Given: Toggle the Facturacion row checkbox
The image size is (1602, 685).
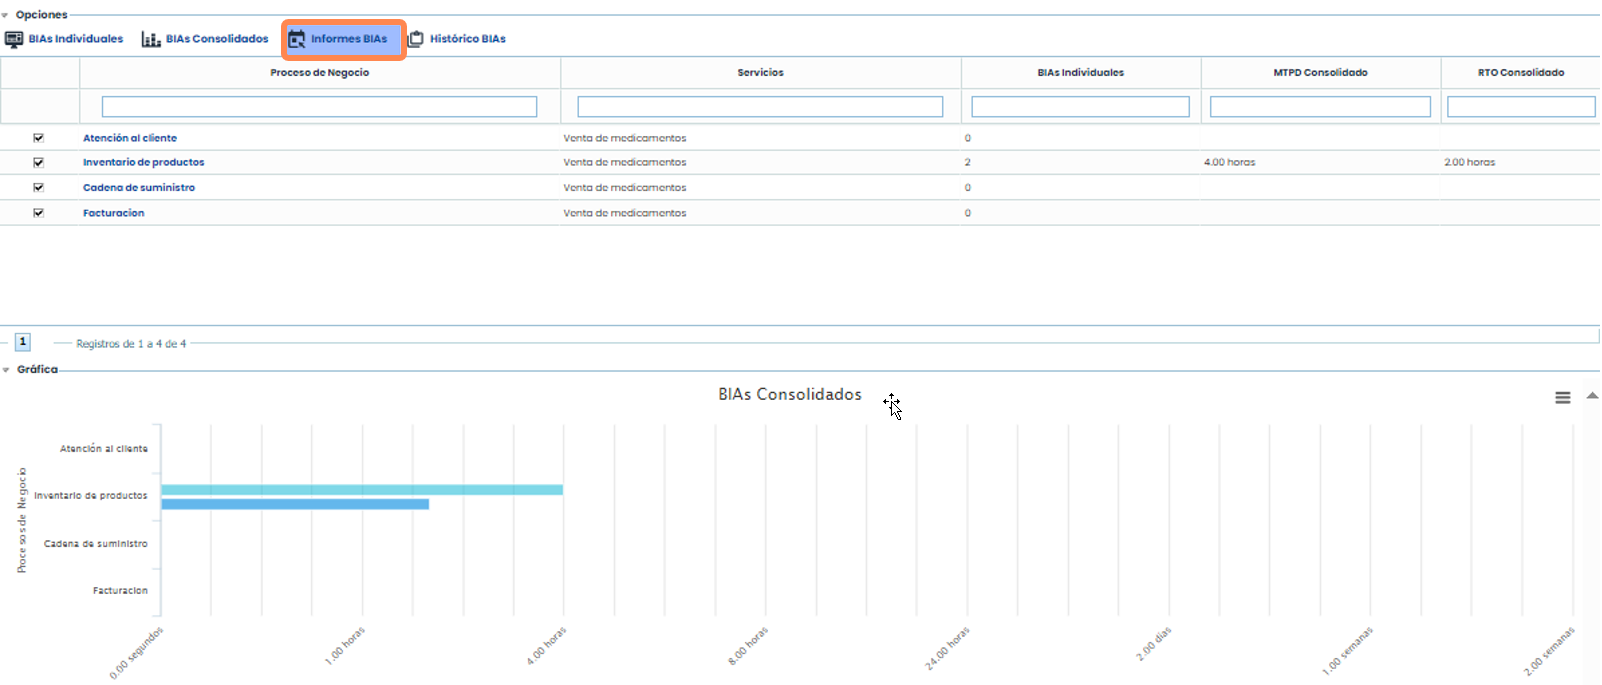Looking at the screenshot, I should tap(39, 213).
